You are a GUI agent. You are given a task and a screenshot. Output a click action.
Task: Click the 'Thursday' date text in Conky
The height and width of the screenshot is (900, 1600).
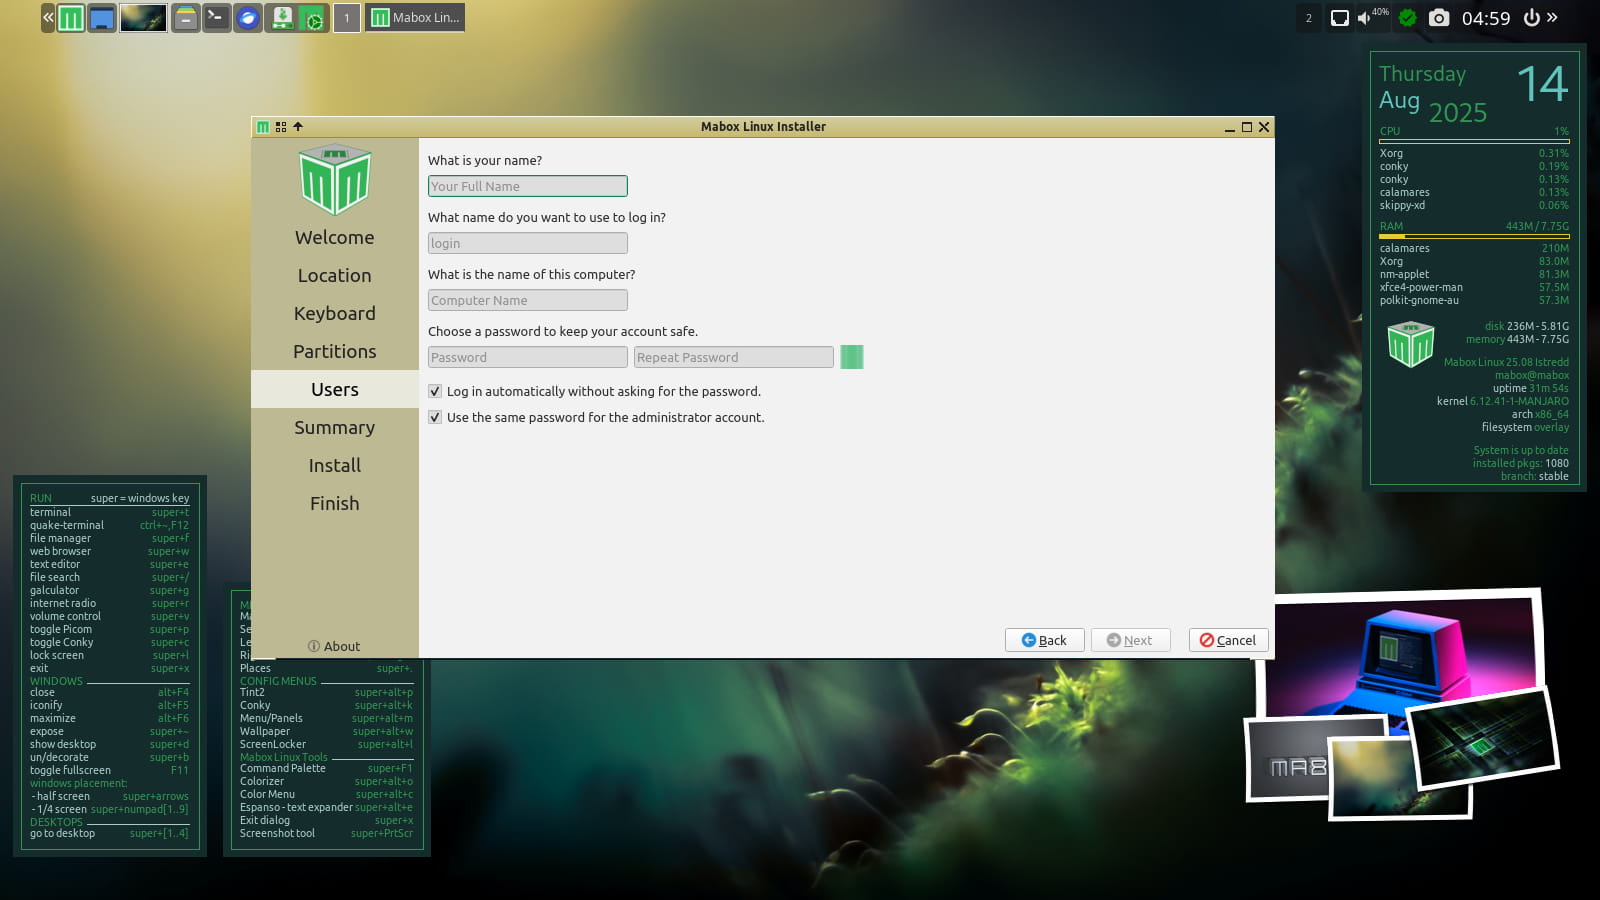[x=1422, y=75]
